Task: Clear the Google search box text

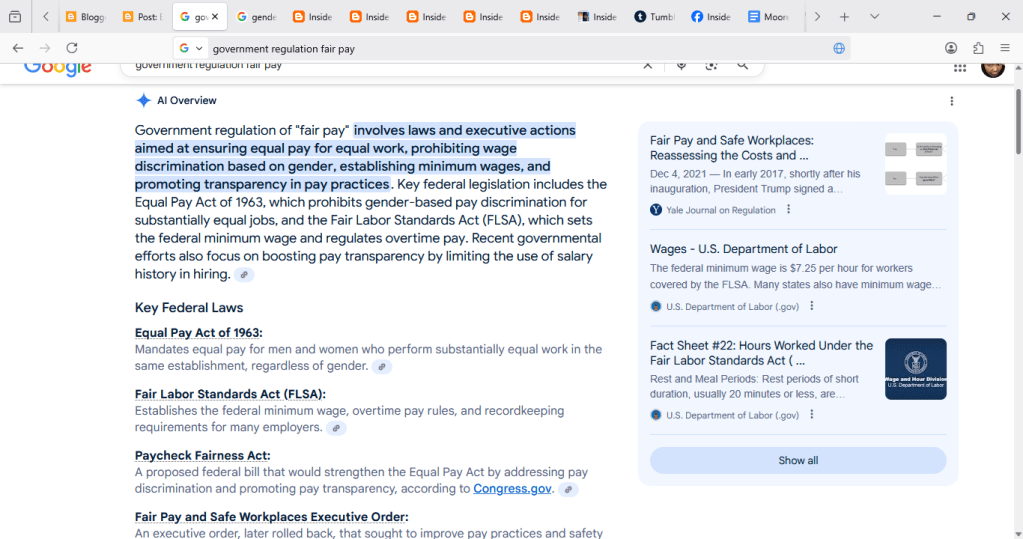Action: point(647,66)
